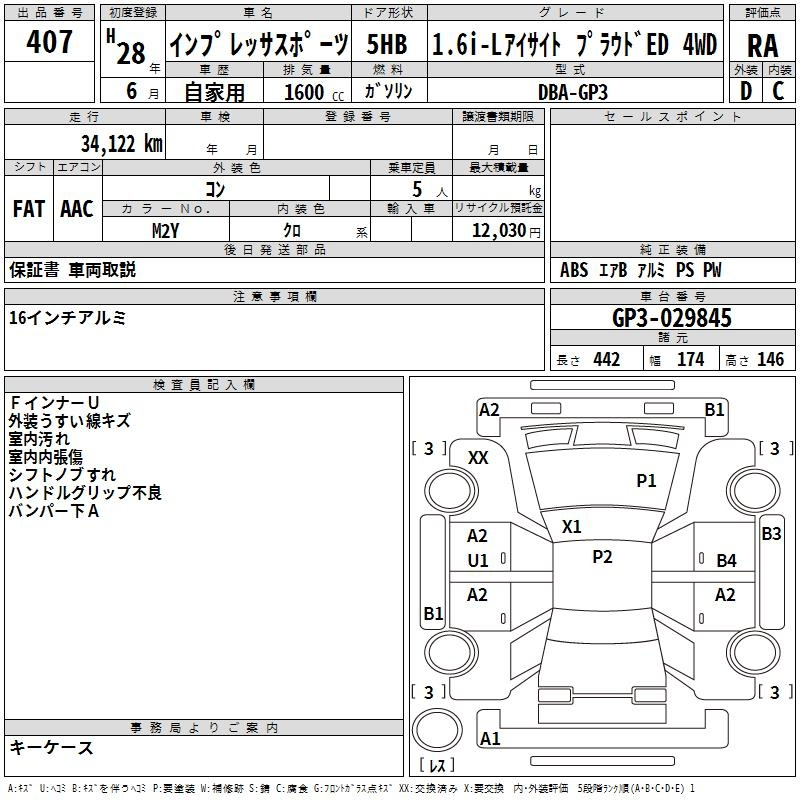Click the 保証書 車両取説 later-shipped parts text
The width and height of the screenshot is (800, 800).
click(72, 269)
